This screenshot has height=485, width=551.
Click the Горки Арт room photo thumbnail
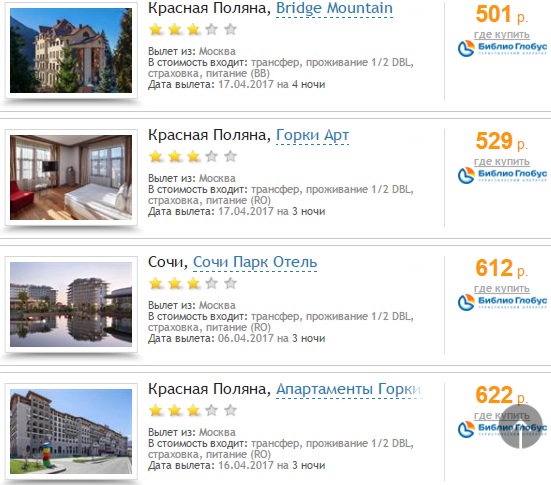71,177
